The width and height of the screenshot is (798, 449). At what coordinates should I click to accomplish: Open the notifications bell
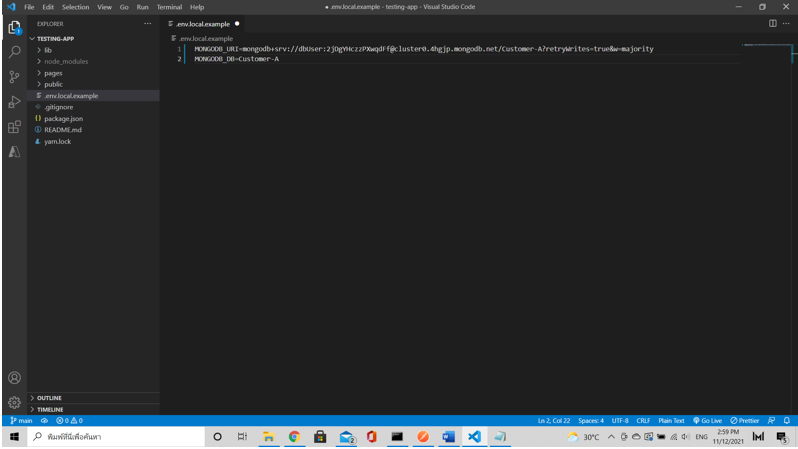[x=787, y=420]
